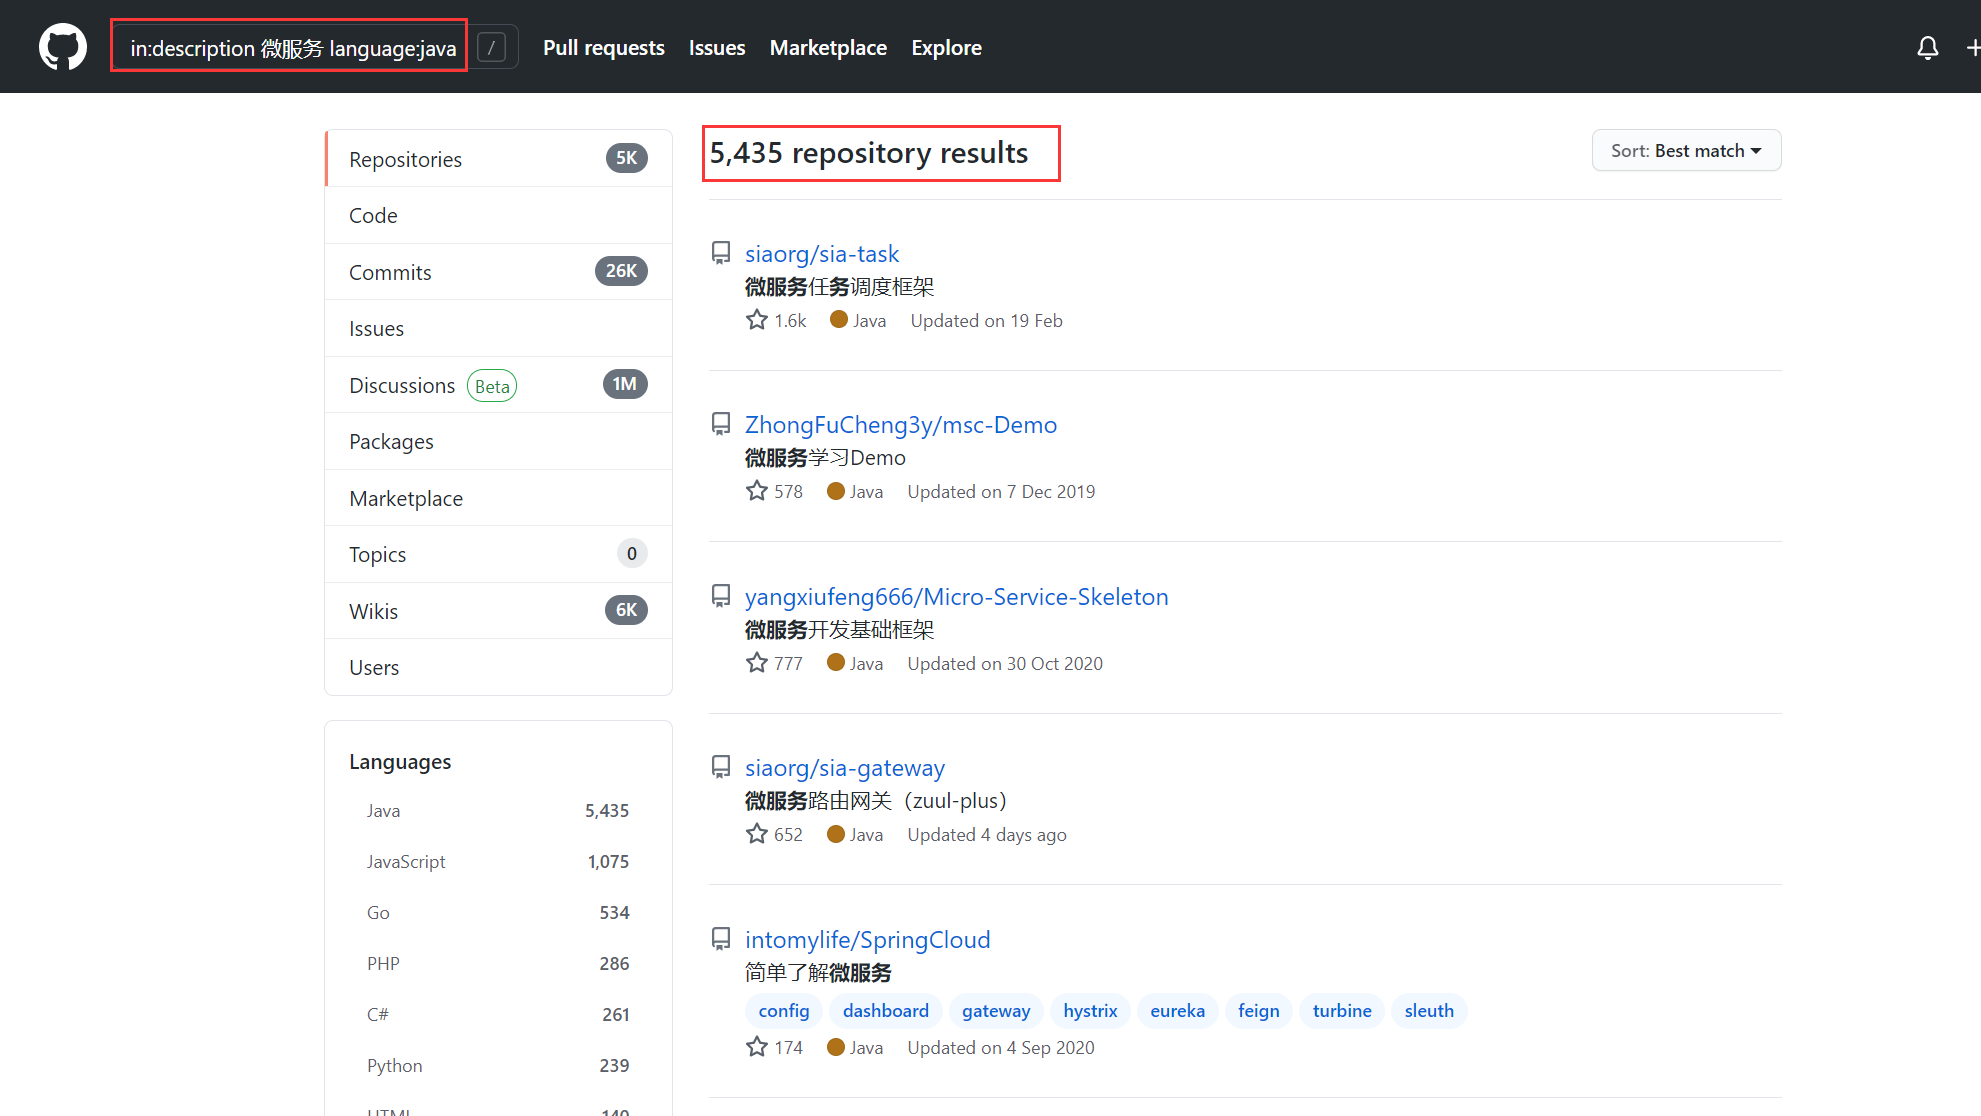Open the siaorg/sia-task repository link
The height and width of the screenshot is (1116, 1981).
tap(821, 253)
